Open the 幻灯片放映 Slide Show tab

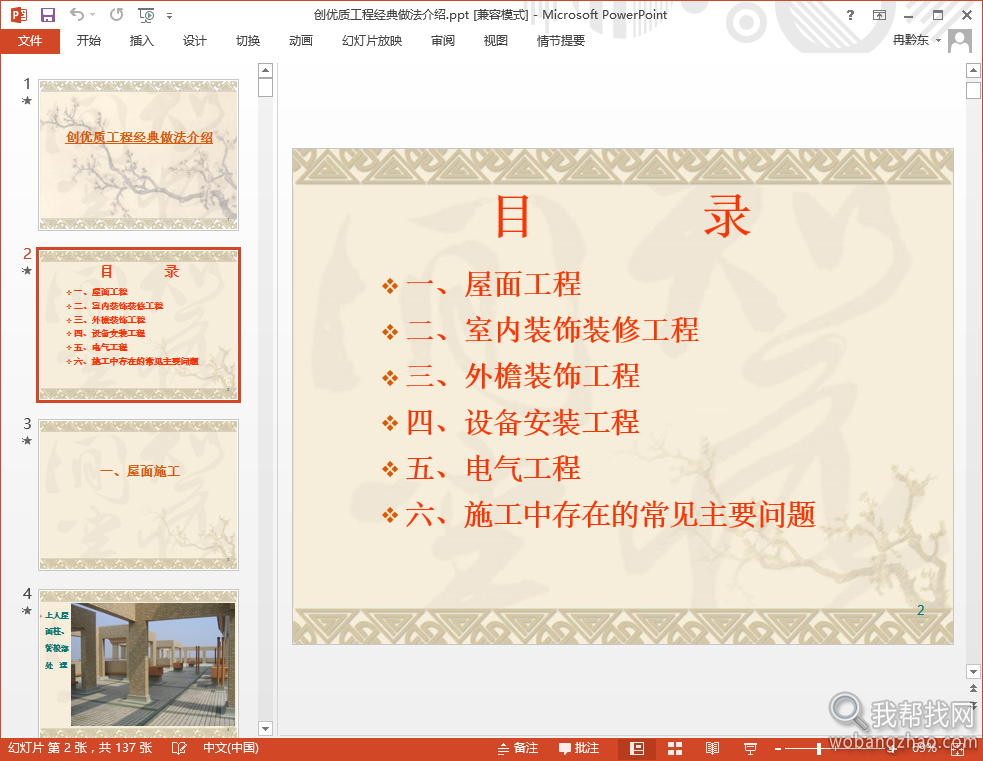[372, 41]
